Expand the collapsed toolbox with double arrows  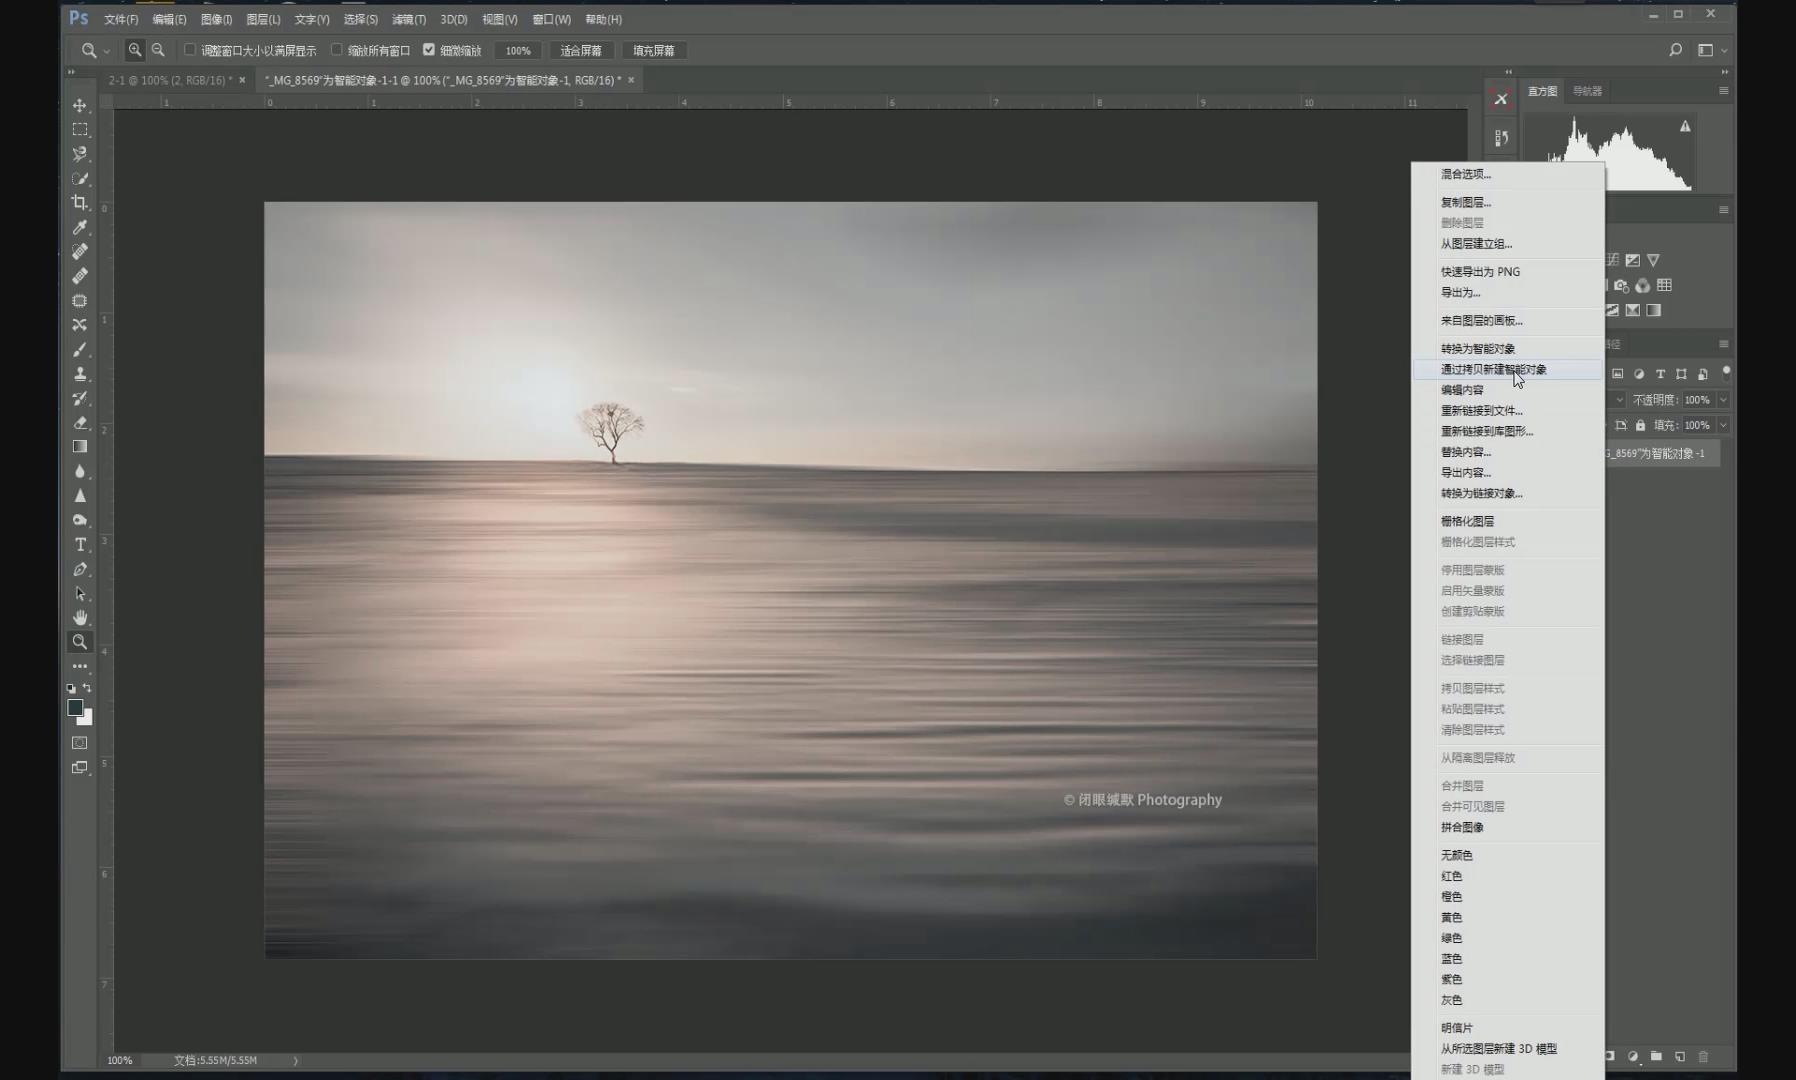point(71,72)
